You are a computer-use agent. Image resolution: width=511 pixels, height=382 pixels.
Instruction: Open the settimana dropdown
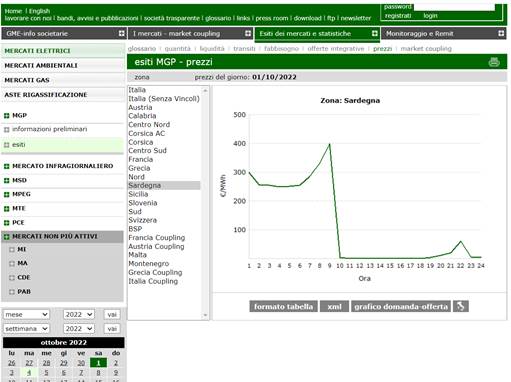[26, 329]
